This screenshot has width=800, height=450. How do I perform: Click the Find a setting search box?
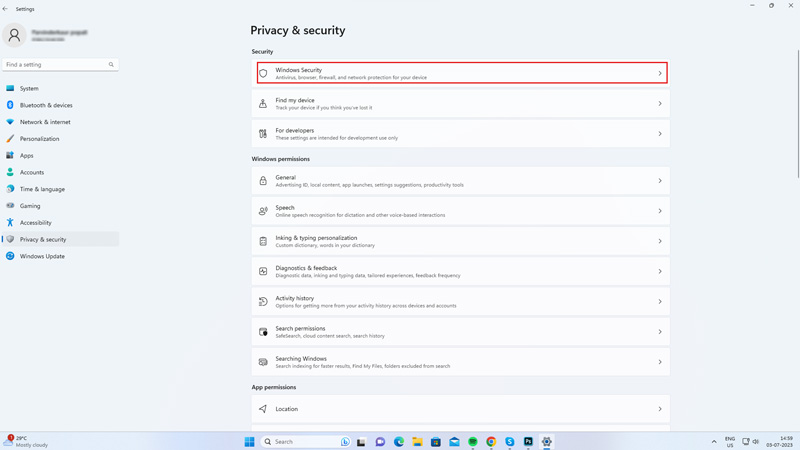point(60,65)
